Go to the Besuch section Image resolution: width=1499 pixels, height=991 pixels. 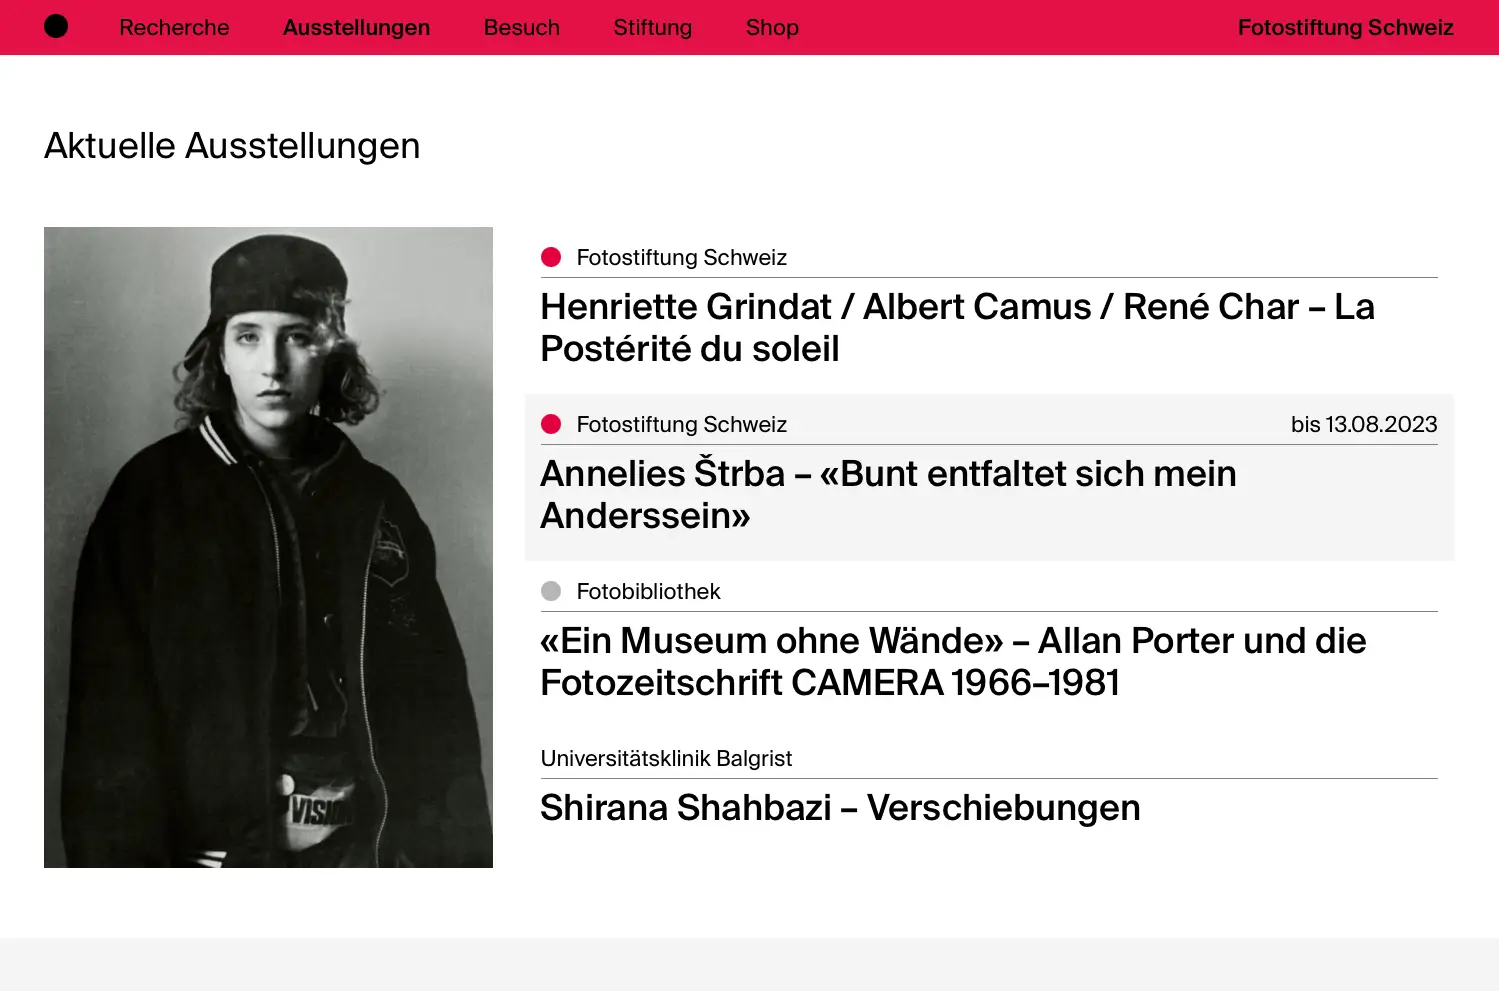tap(522, 27)
